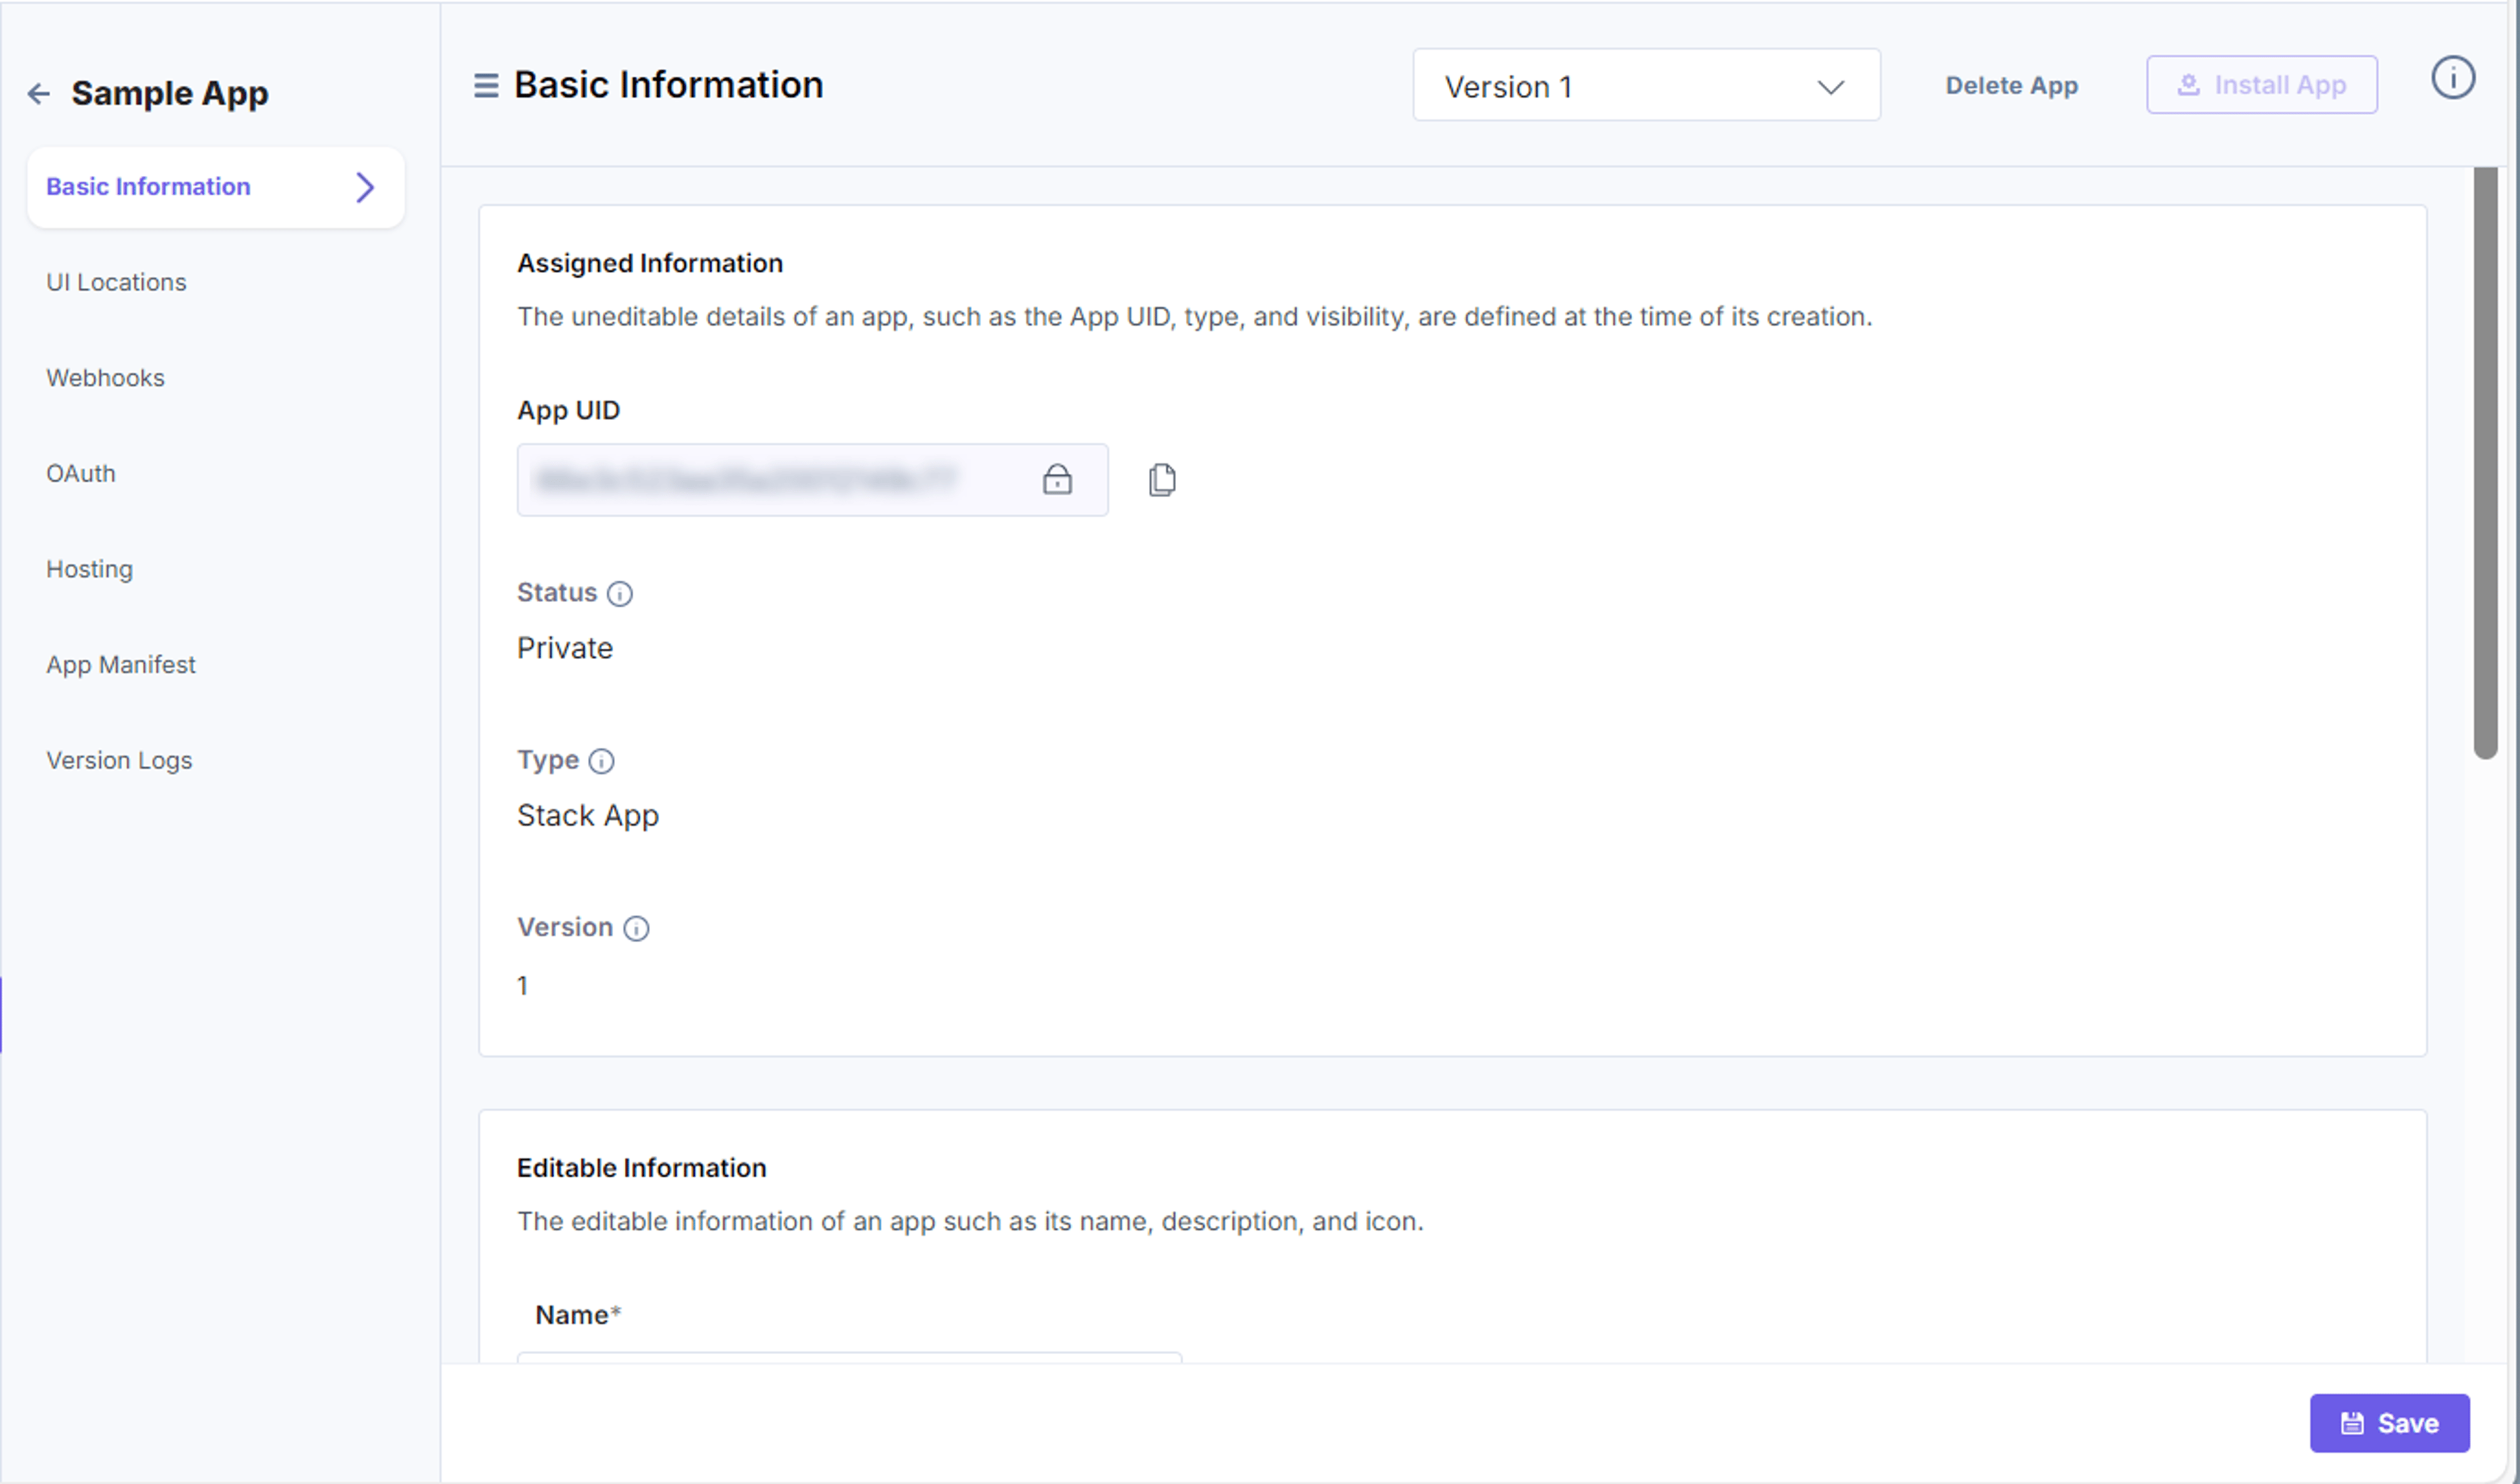Open the info icon beside Status
The width and height of the screenshot is (2520, 1484).
pos(620,594)
